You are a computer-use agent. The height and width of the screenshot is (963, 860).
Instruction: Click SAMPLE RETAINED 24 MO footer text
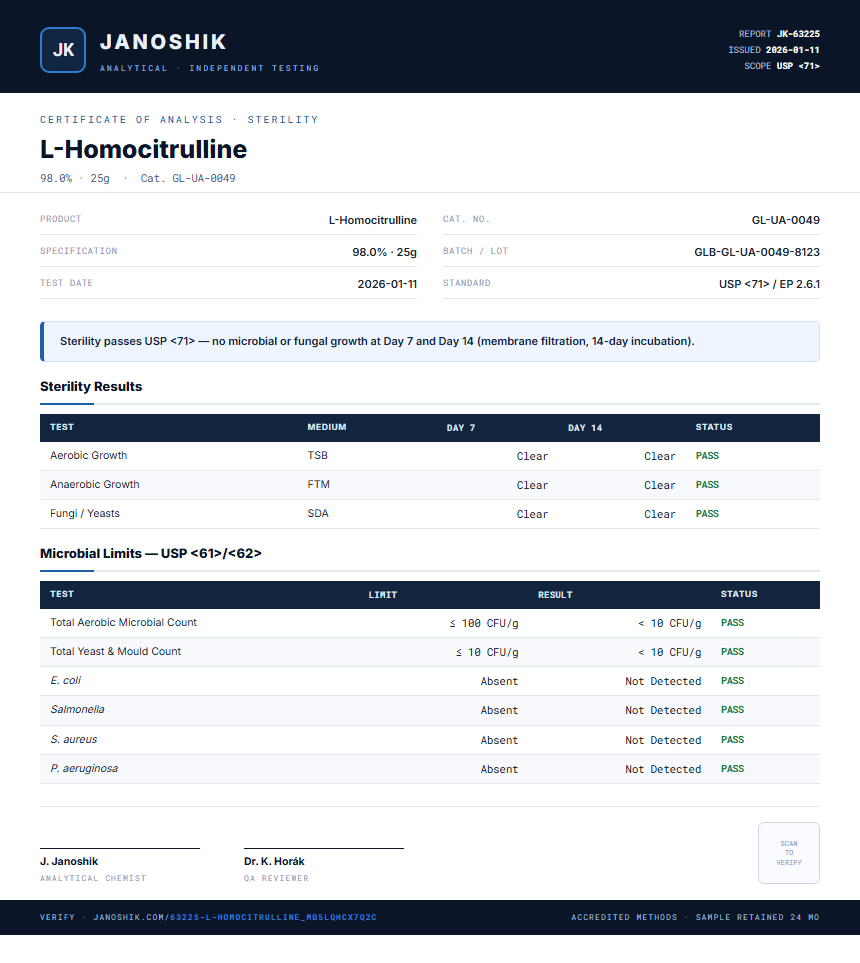tap(757, 917)
